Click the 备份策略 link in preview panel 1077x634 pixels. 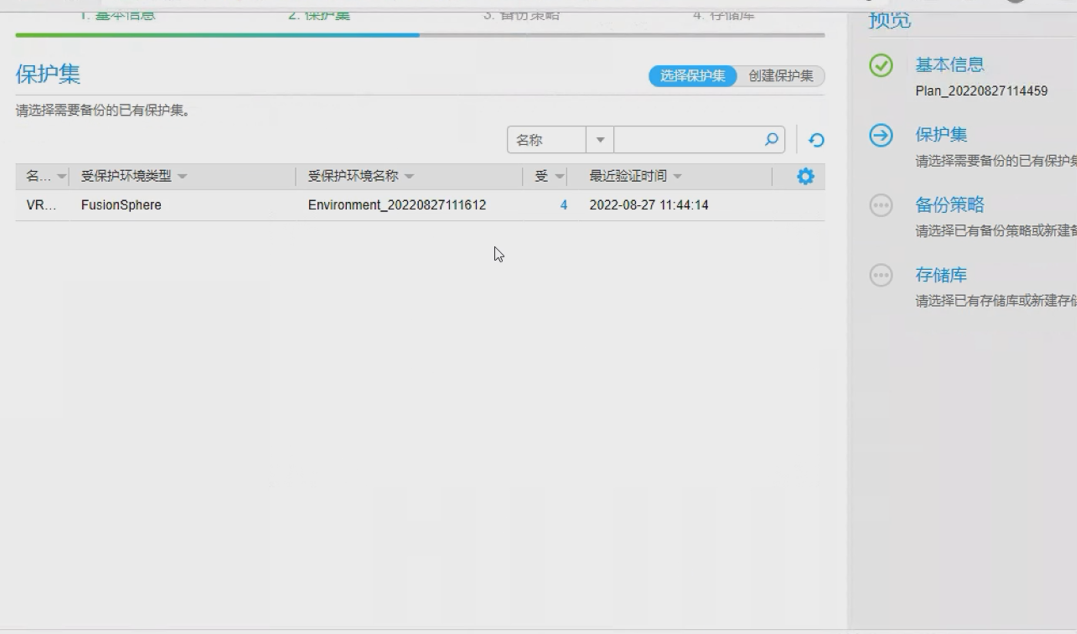click(x=949, y=205)
